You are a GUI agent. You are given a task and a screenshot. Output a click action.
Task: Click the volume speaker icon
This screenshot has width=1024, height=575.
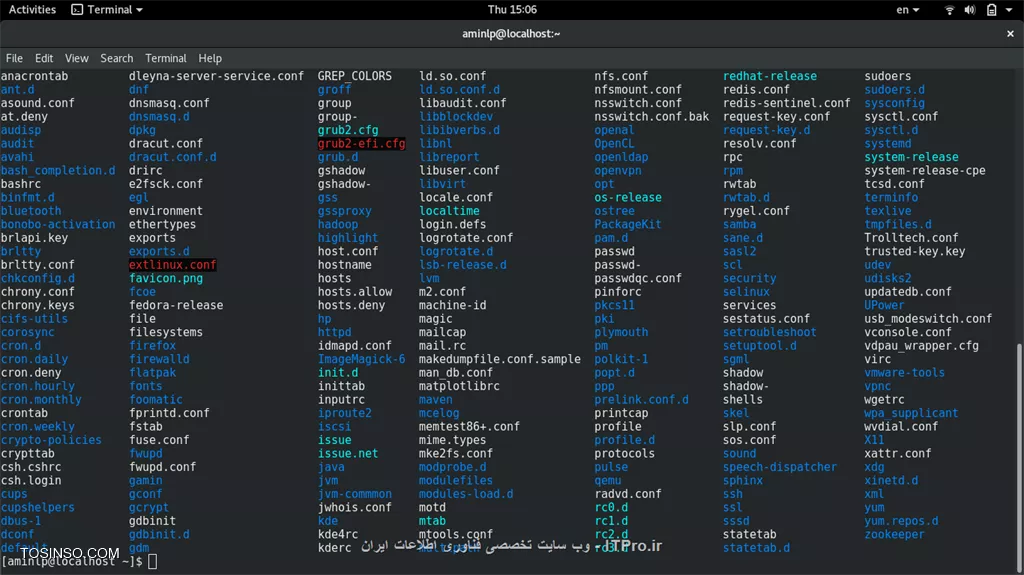pos(970,10)
